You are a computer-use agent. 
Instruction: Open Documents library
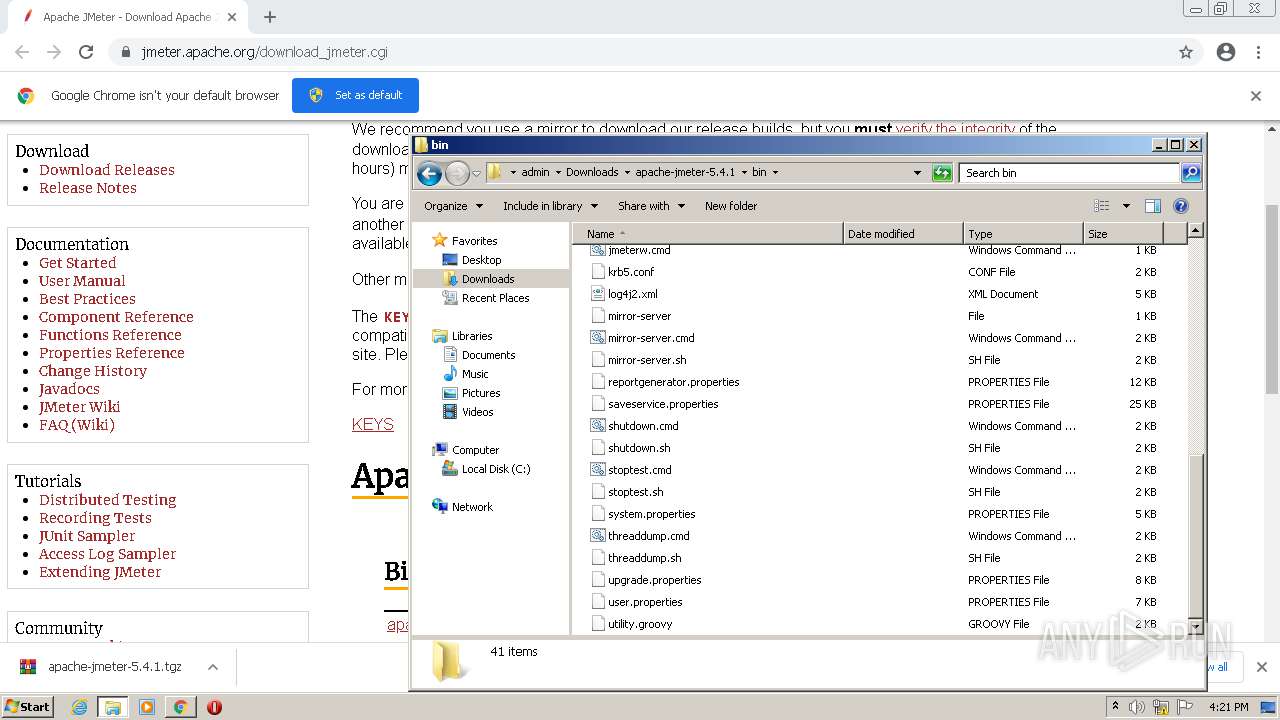click(x=488, y=355)
